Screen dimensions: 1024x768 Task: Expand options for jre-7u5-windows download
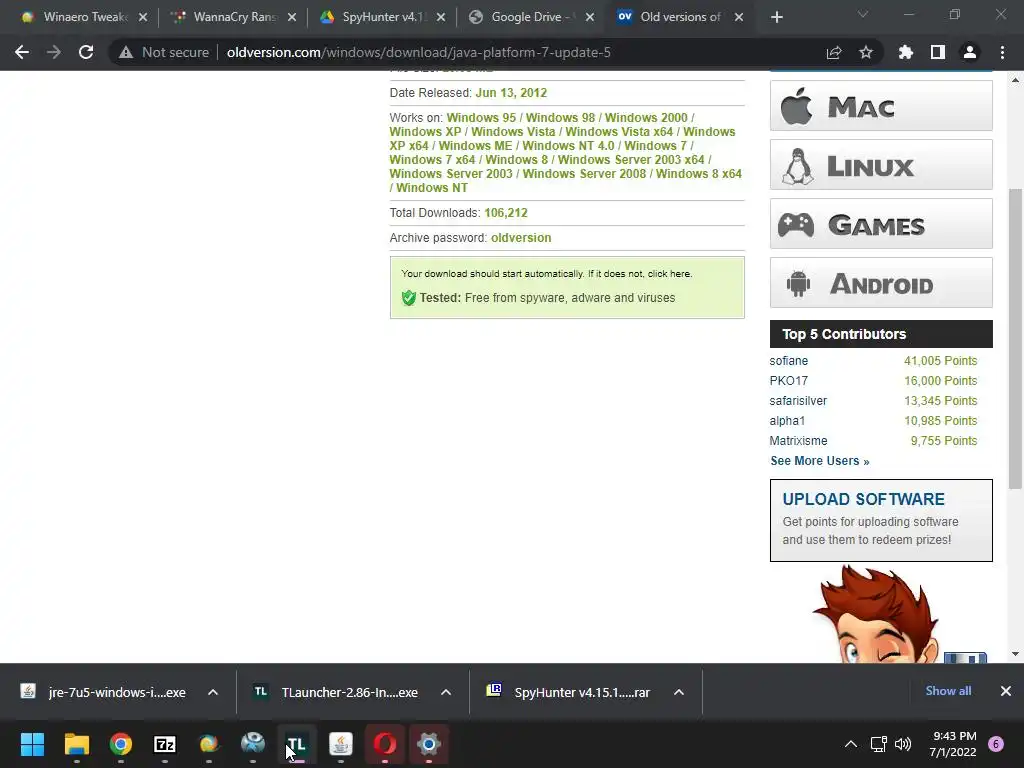click(213, 692)
